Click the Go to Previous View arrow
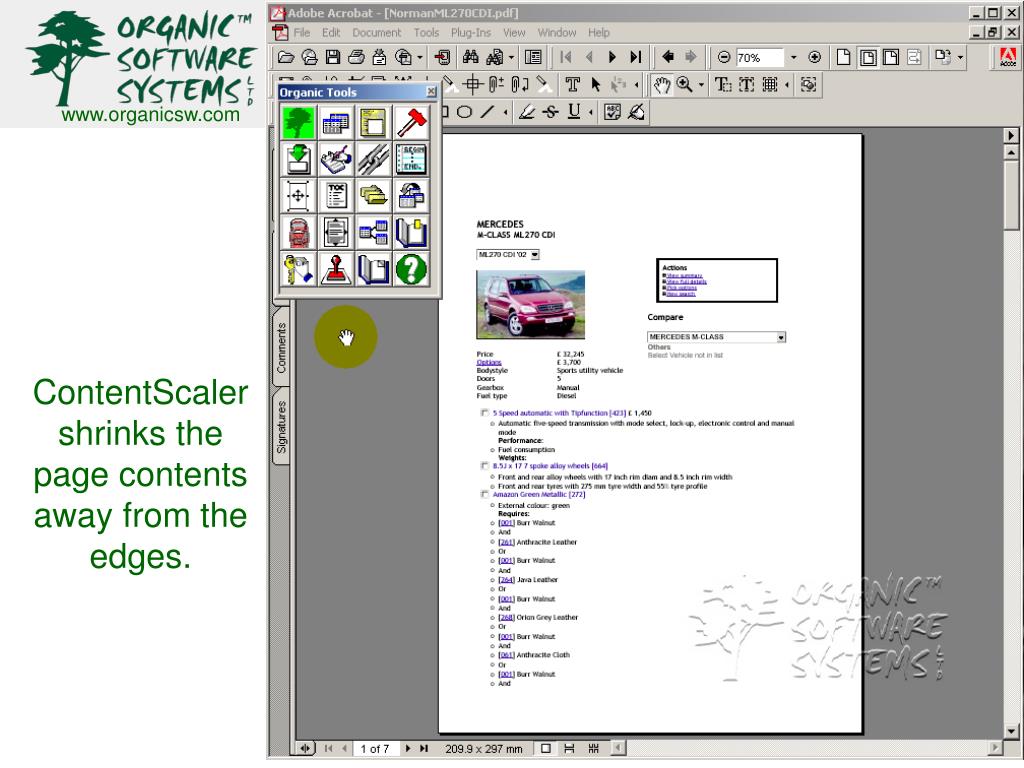Screen dimensions: 1024x768 [x=667, y=57]
